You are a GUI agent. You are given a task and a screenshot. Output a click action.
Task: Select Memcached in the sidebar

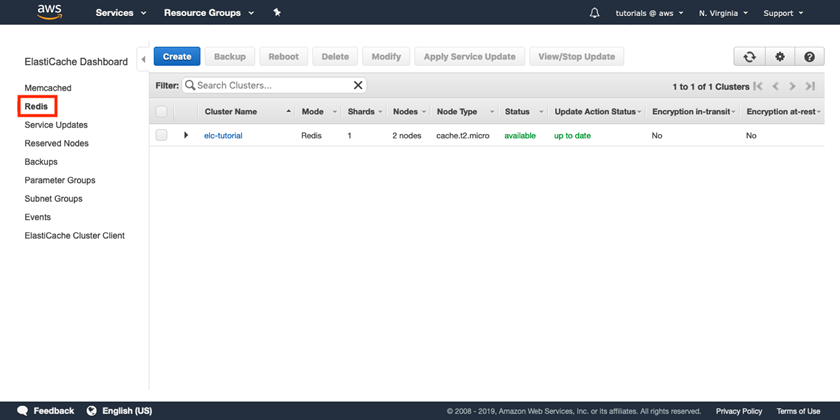pyautogui.click(x=48, y=88)
